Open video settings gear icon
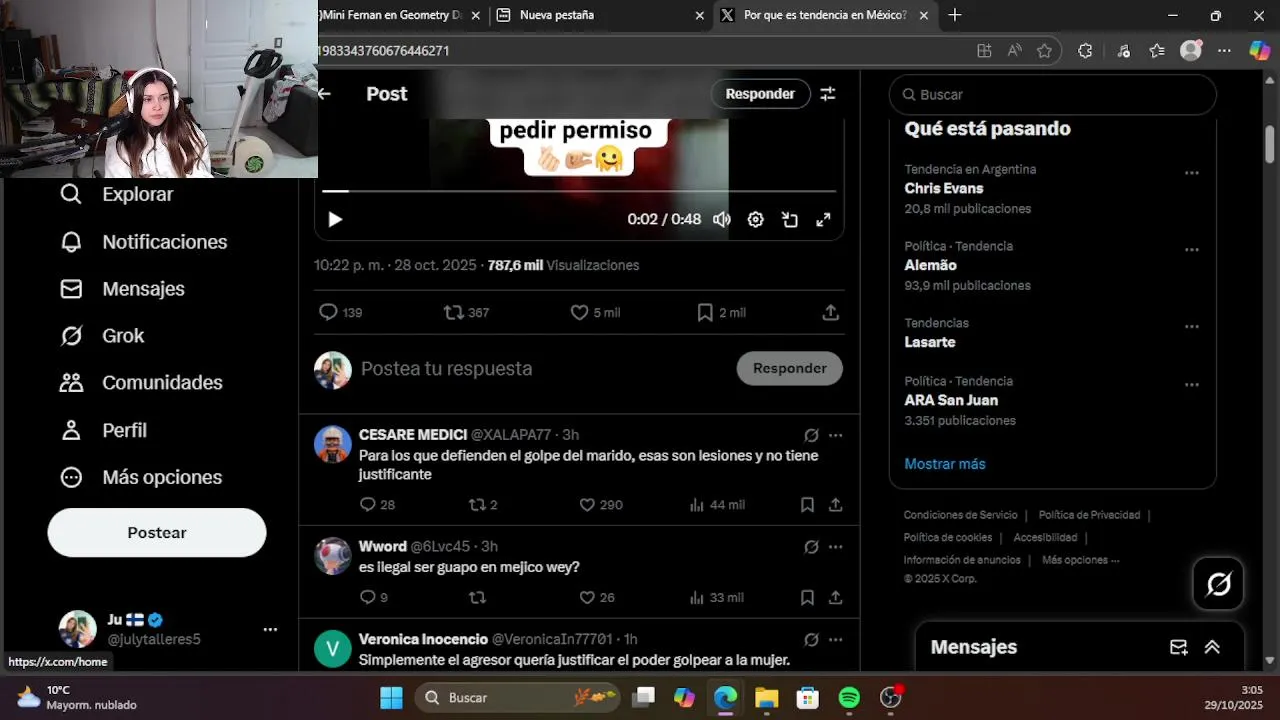1280x720 pixels. pyautogui.click(x=756, y=219)
